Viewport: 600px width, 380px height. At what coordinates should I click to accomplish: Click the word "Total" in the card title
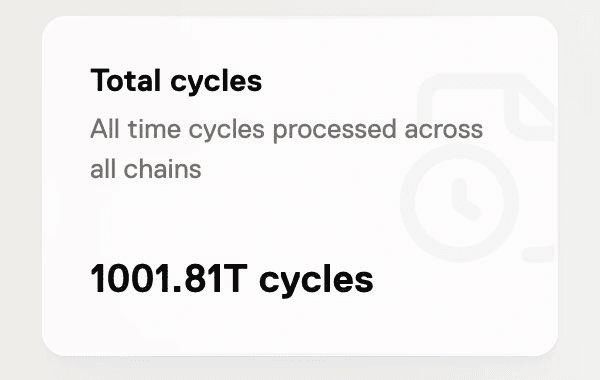point(125,80)
